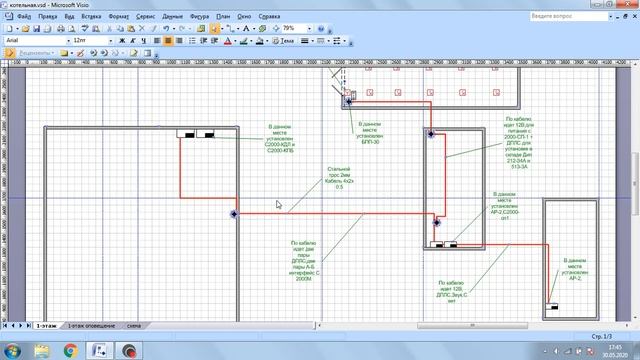Apply fill color bucket swatch

coord(260,40)
